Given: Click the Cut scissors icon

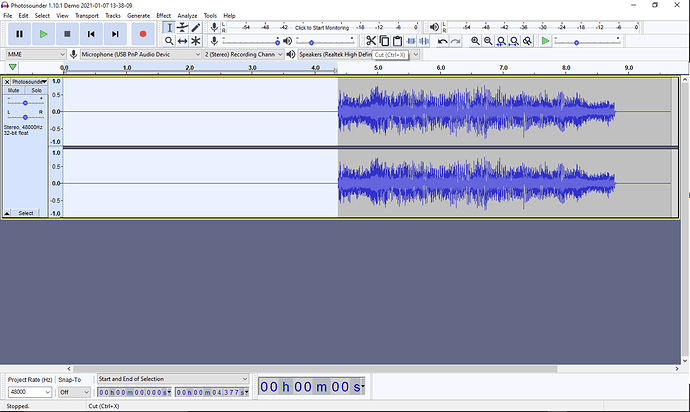Looking at the screenshot, I should pyautogui.click(x=371, y=41).
